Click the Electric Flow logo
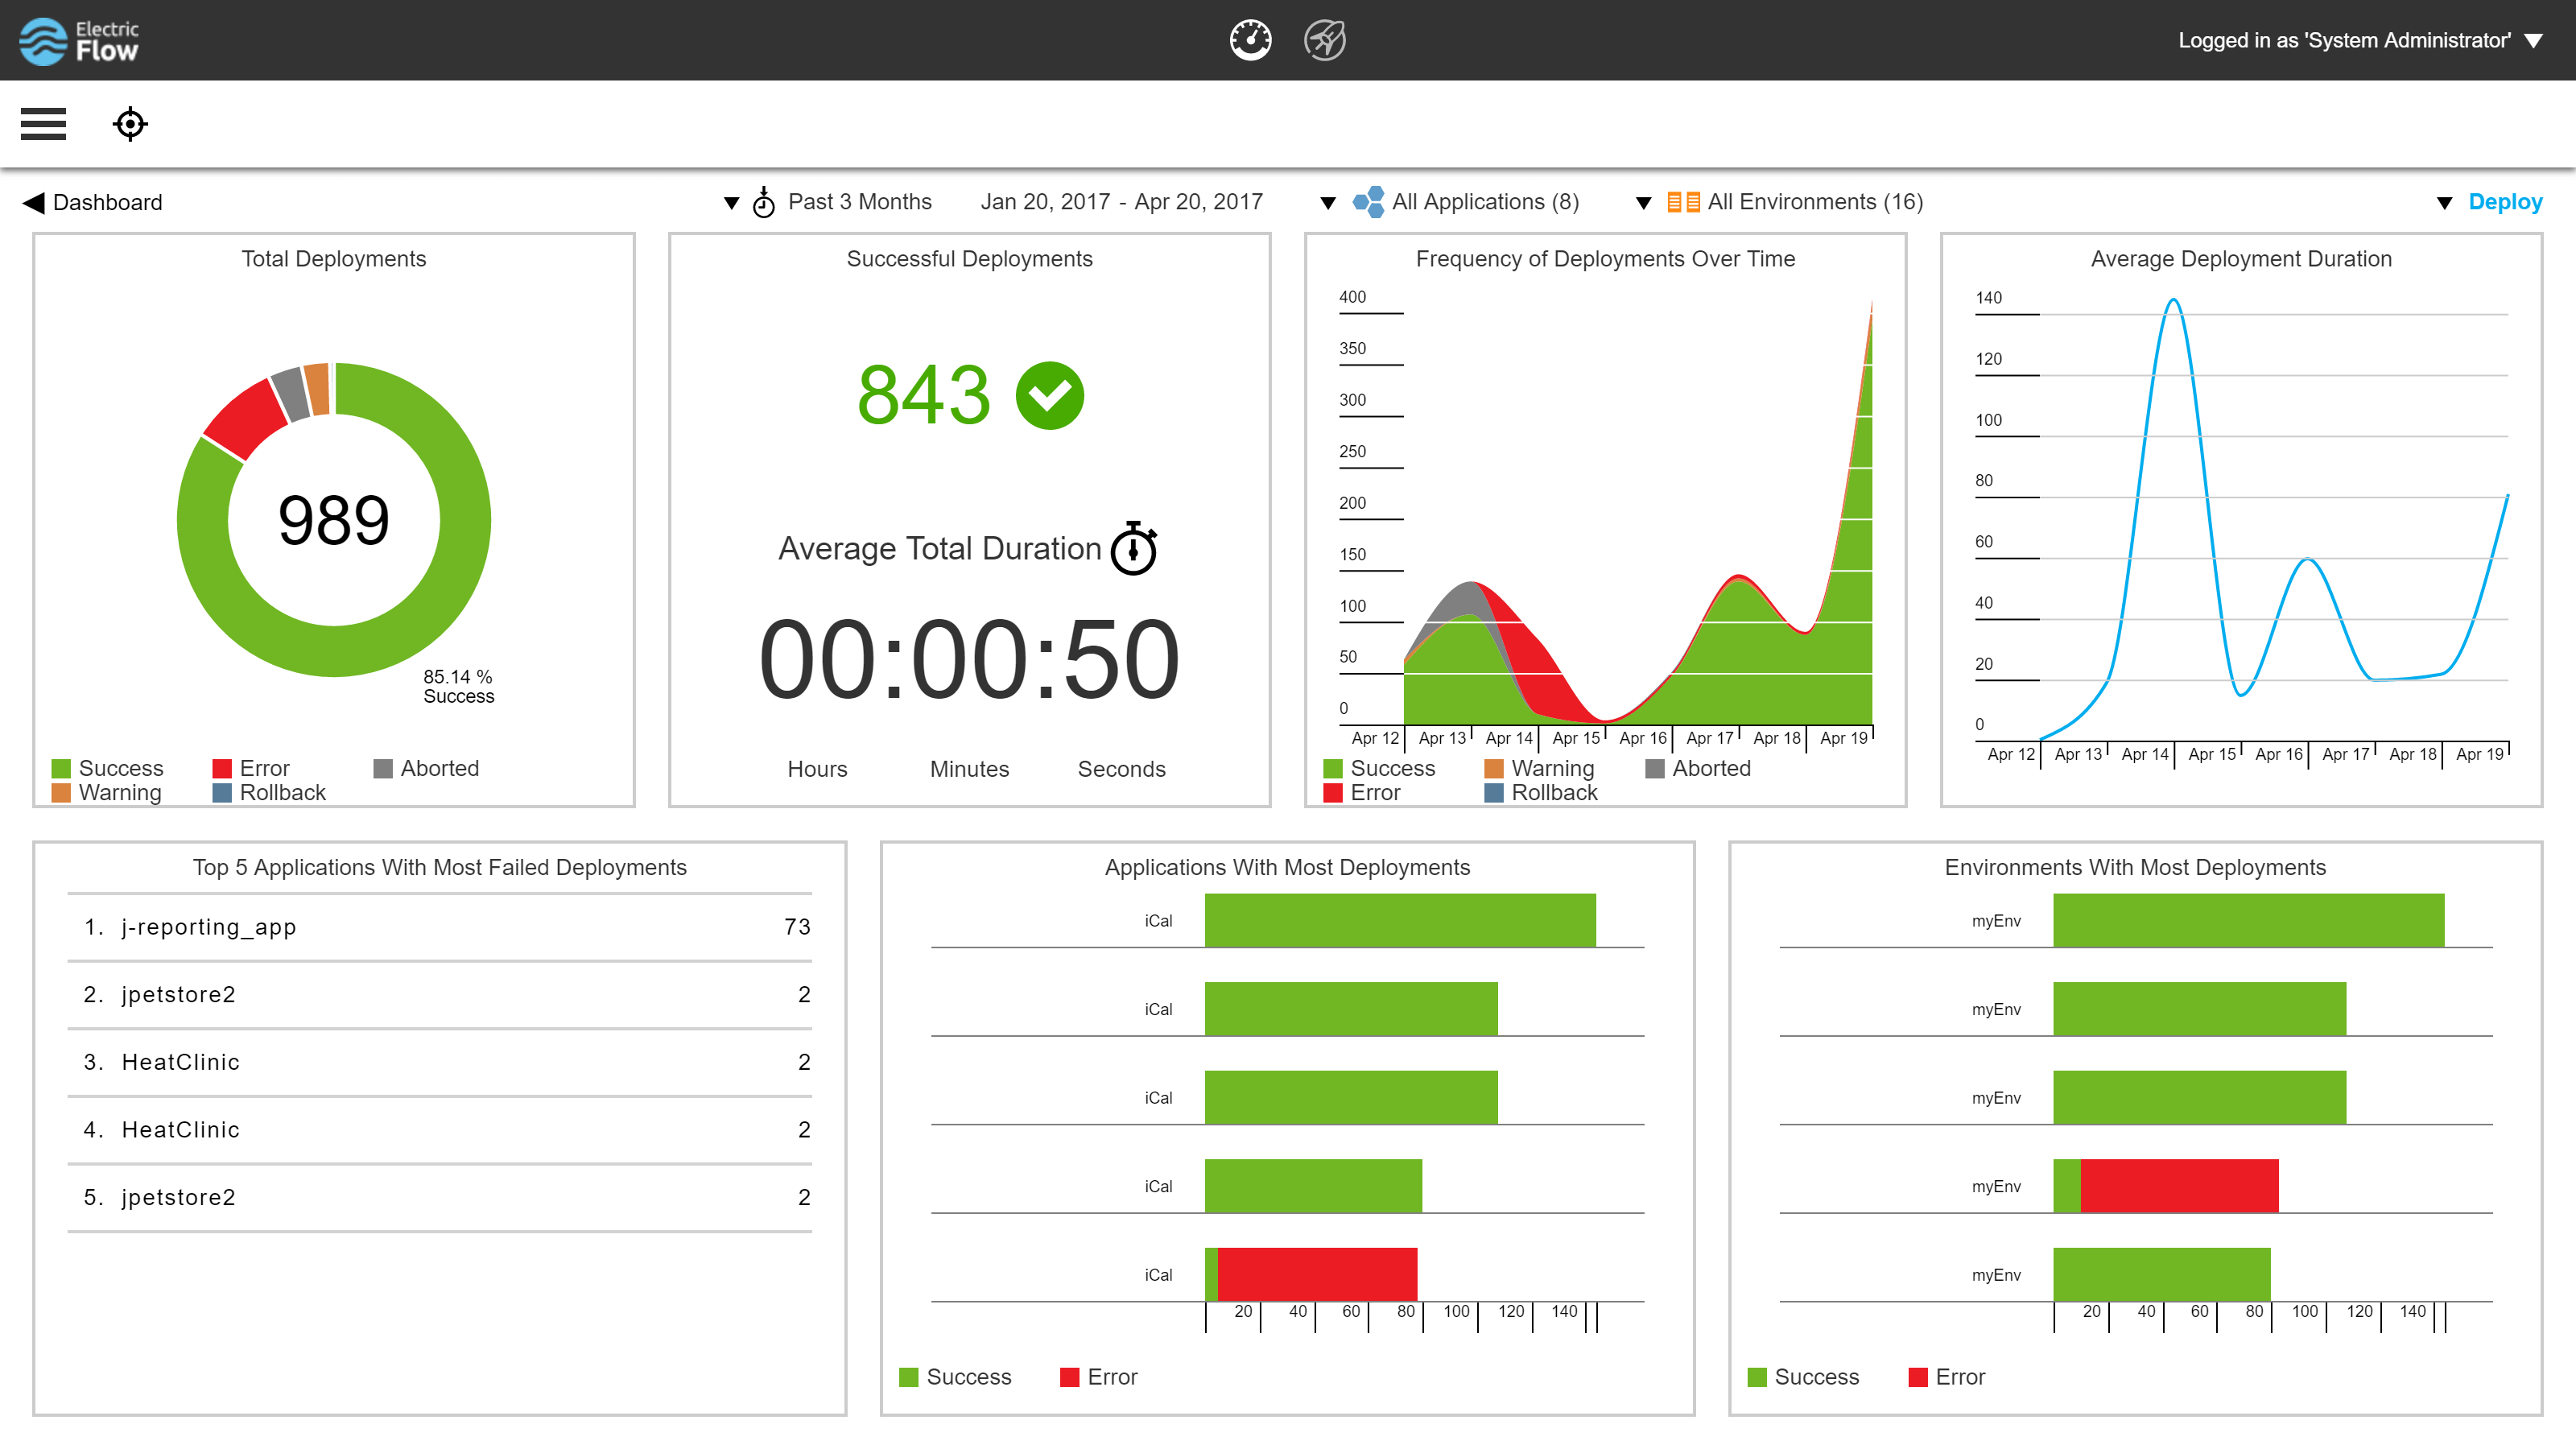 [79, 41]
